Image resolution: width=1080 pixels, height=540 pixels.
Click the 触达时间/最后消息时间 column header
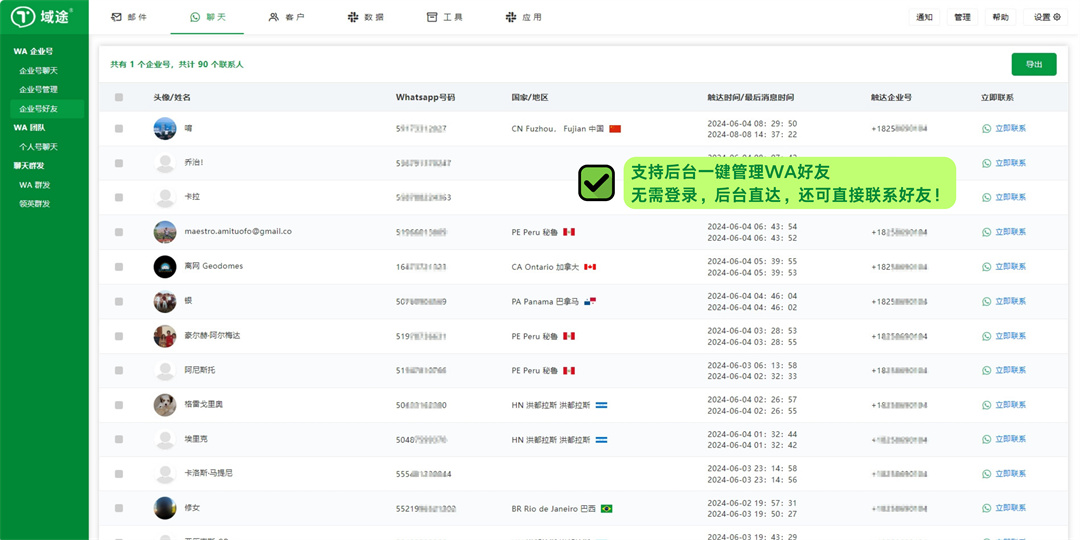coord(750,98)
